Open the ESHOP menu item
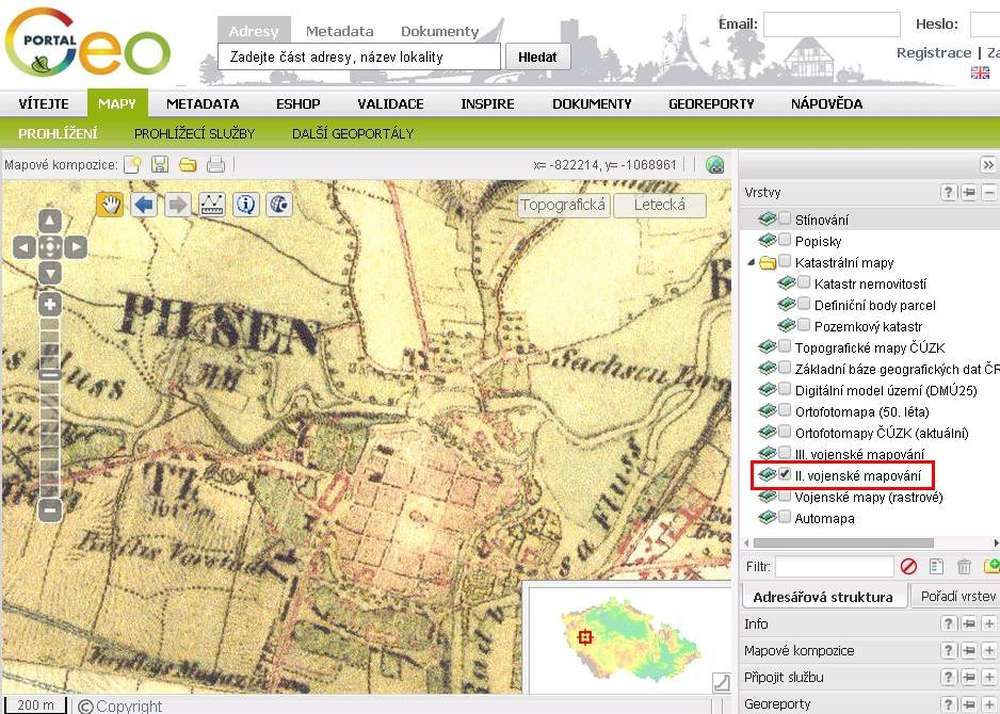This screenshot has height=714, width=1000. (x=298, y=104)
